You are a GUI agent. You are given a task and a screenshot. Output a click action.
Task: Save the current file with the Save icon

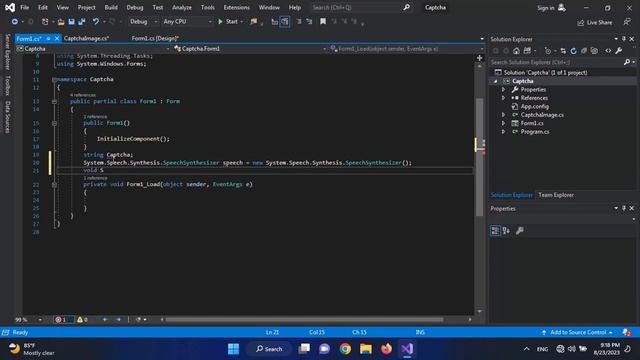(71, 22)
